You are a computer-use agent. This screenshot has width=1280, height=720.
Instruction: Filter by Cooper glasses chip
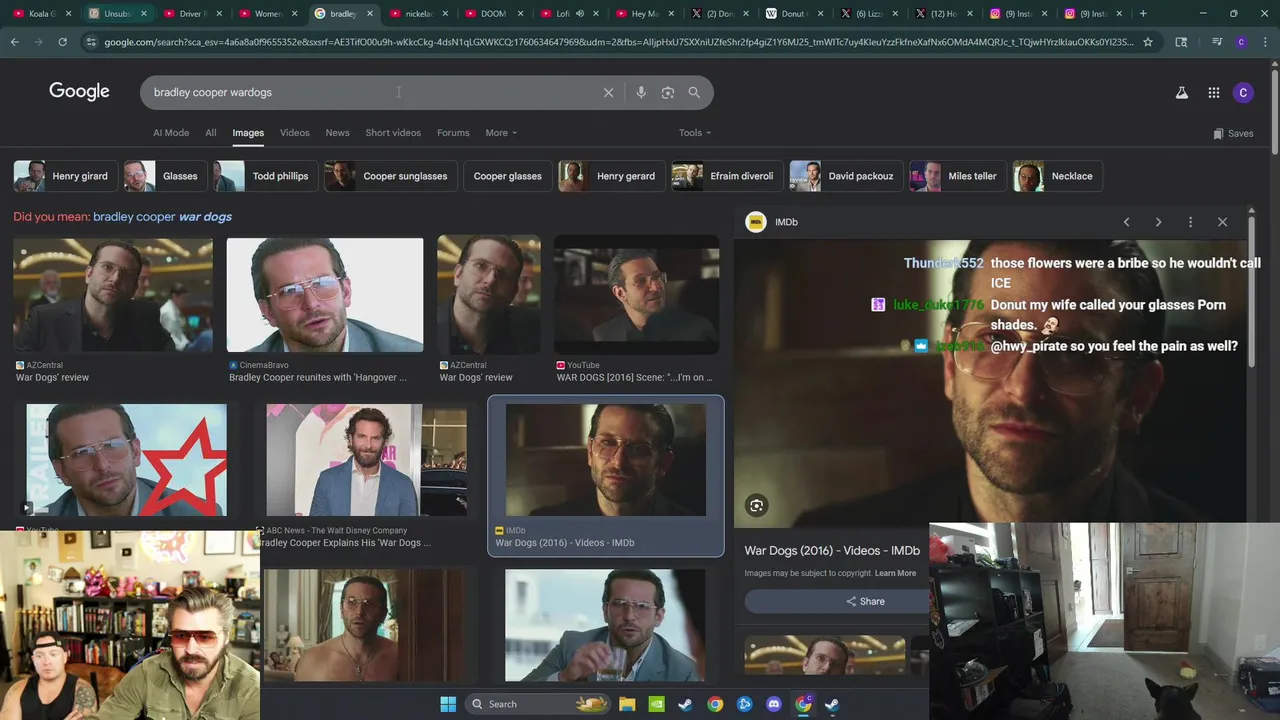coord(508,176)
